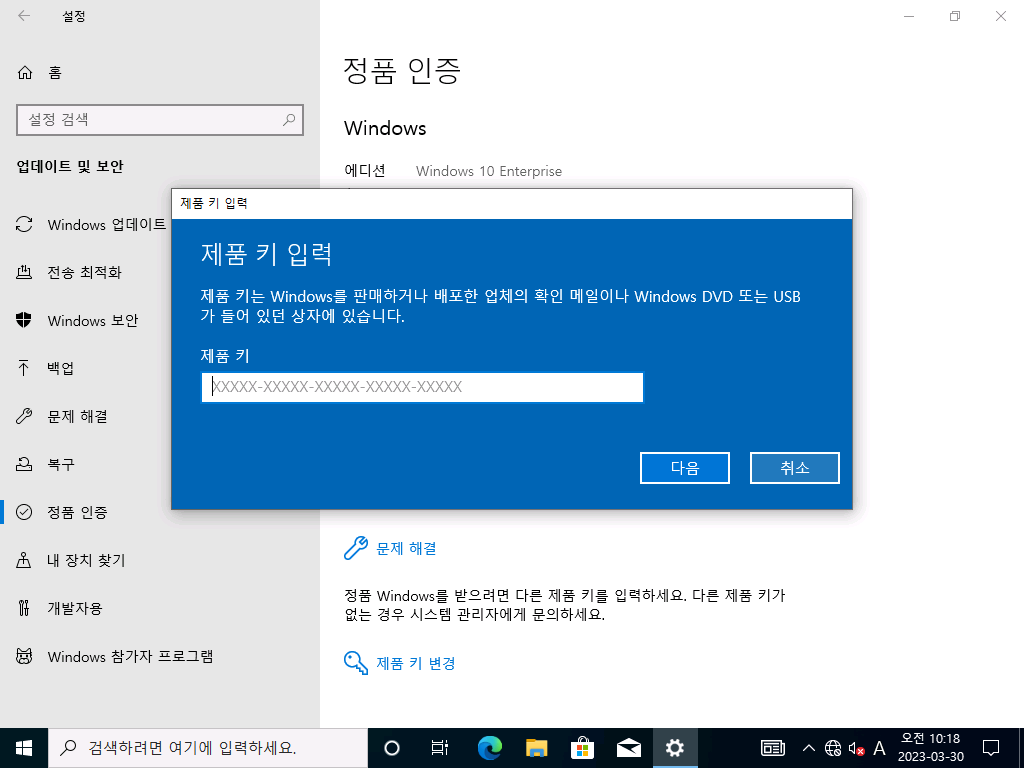Click the 복구 recovery icon
Viewport: 1024px width, 768px height.
click(x=24, y=464)
